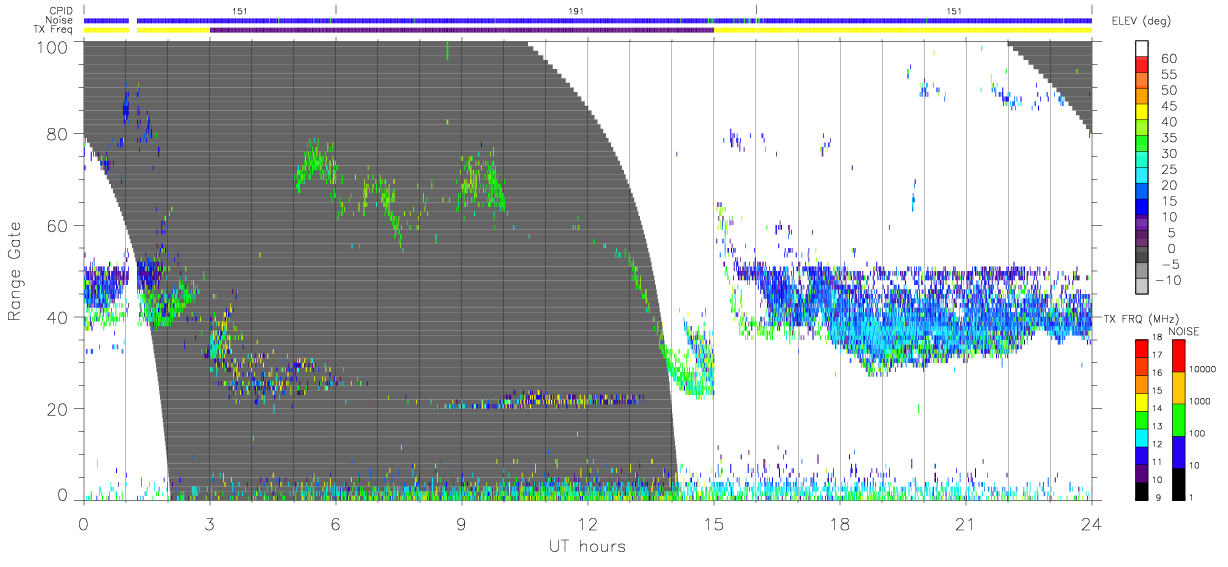The height and width of the screenshot is (567, 1228).
Task: Click the 'UT hours' x-axis title
Action: 586,547
